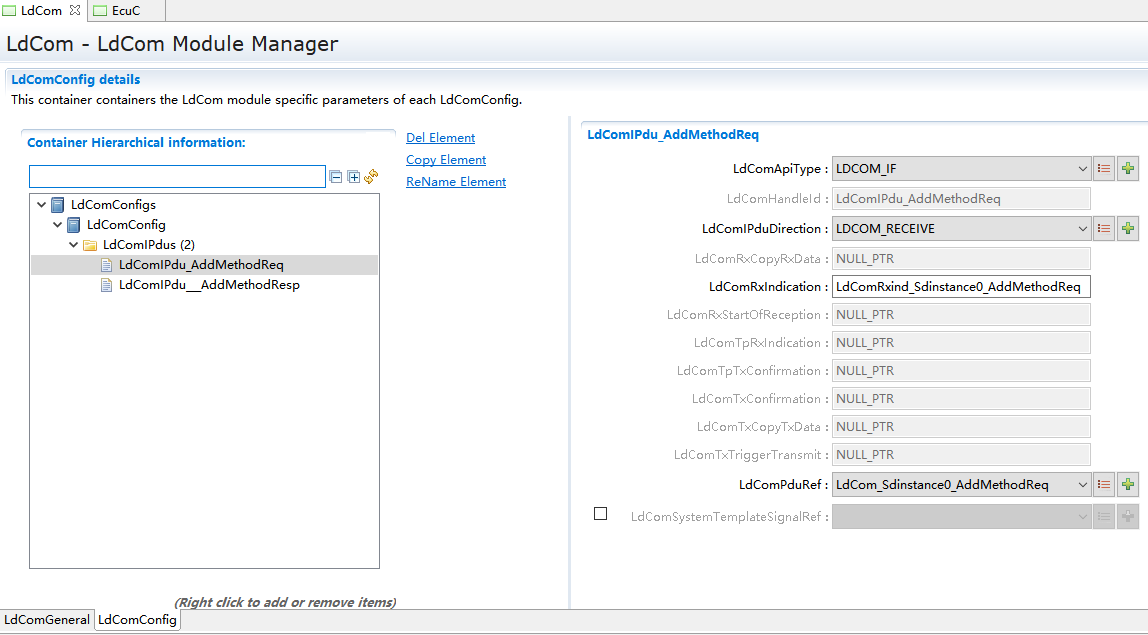Screen dimensions: 1148x635
Task: Click the collapse all tree icon
Action: (336, 177)
